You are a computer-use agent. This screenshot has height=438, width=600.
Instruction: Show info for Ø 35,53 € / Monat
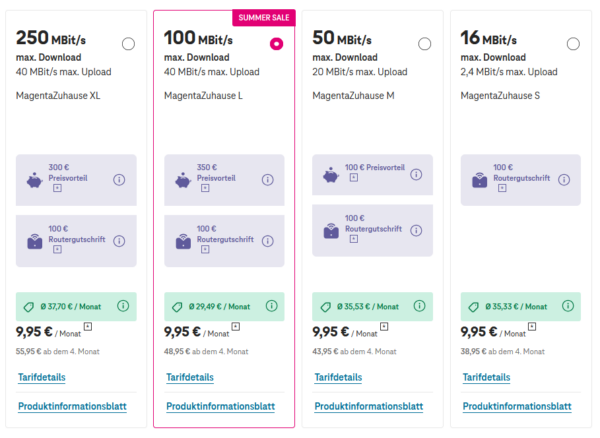[x=419, y=306]
